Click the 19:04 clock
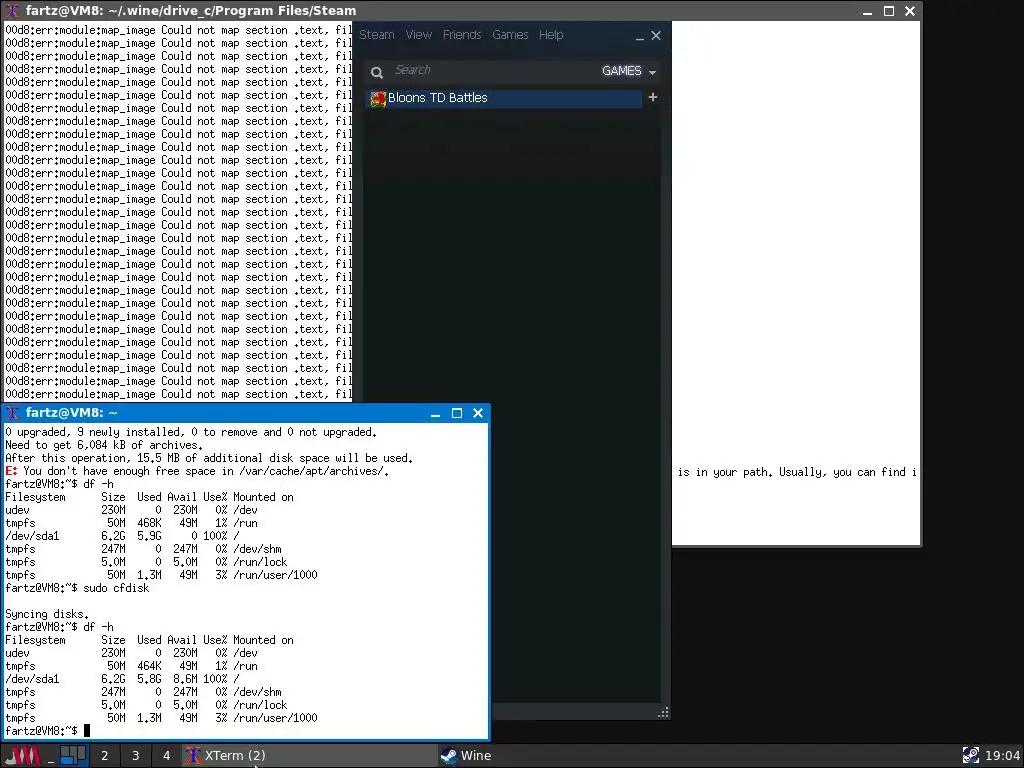This screenshot has width=1024, height=768. [x=1002, y=756]
